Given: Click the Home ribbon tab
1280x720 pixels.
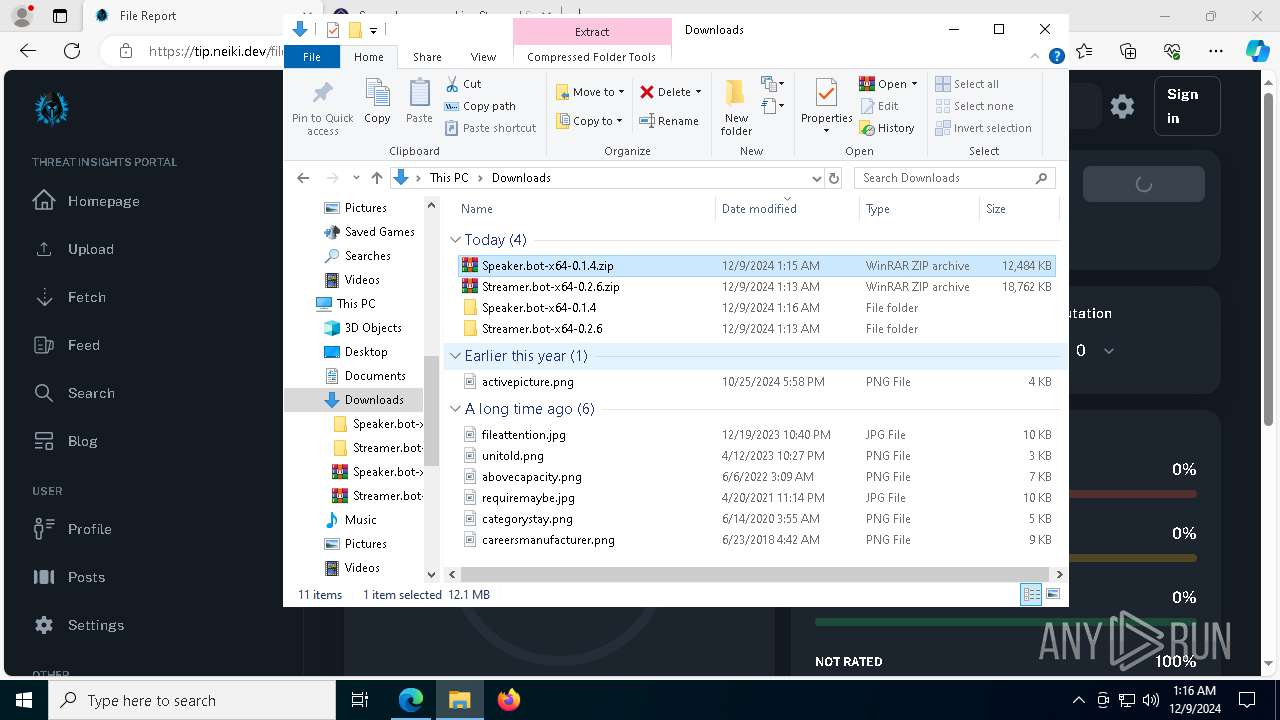Looking at the screenshot, I should click(368, 57).
